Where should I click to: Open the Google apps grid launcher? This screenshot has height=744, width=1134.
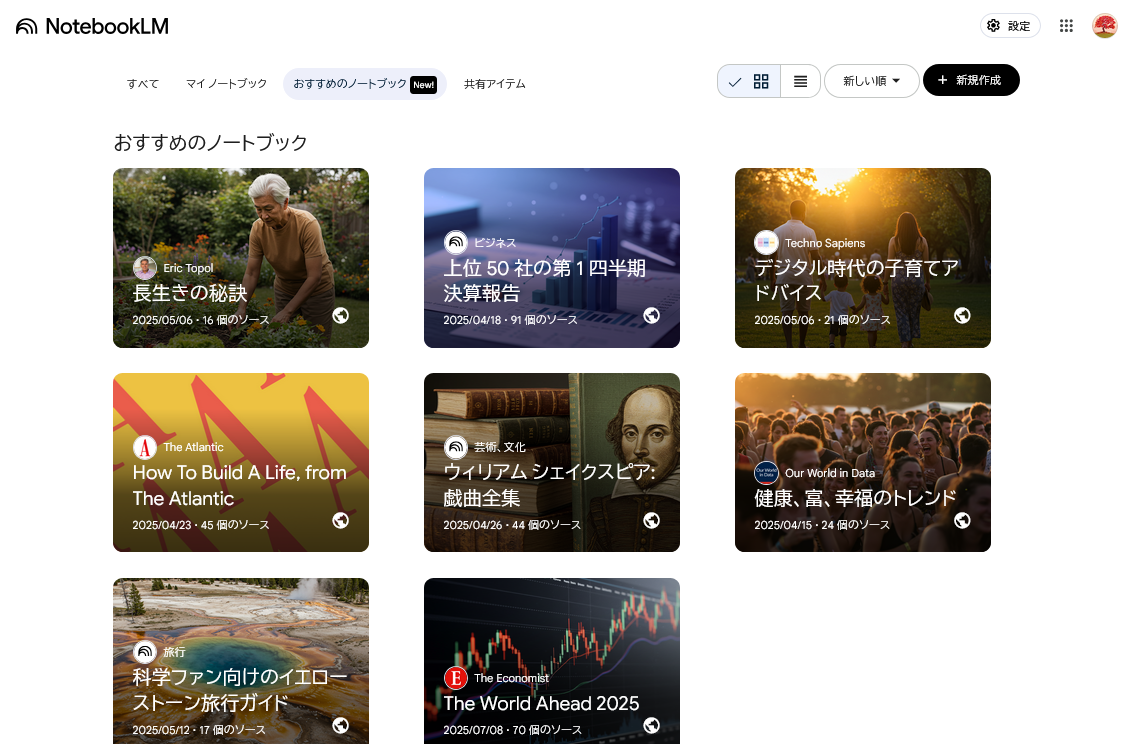click(1066, 26)
